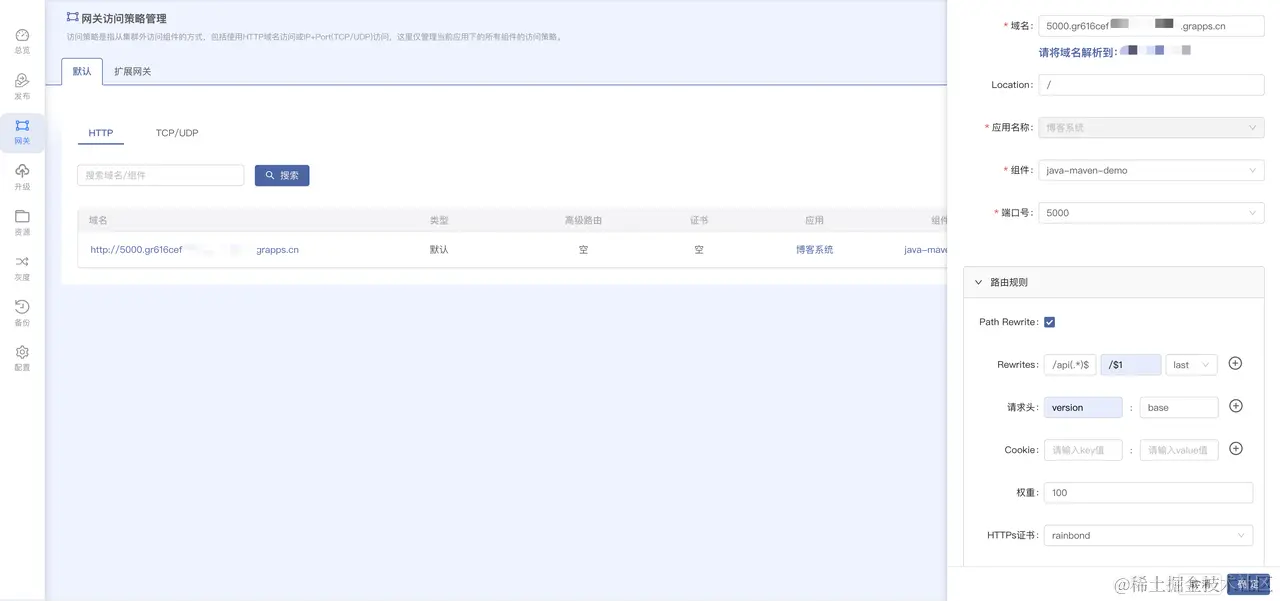The width and height of the screenshot is (1280, 601).
Task: Open the 组件 dropdown showing java-maven-demo
Action: tap(1151, 170)
